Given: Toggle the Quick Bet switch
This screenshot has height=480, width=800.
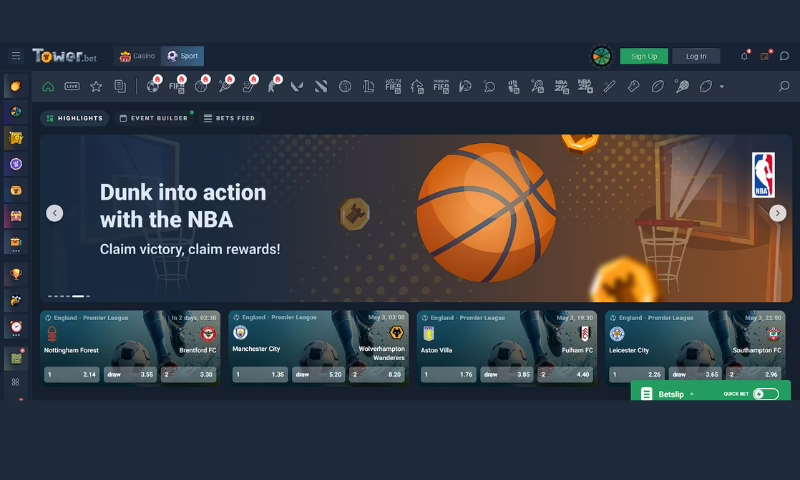Looking at the screenshot, I should click(x=766, y=394).
